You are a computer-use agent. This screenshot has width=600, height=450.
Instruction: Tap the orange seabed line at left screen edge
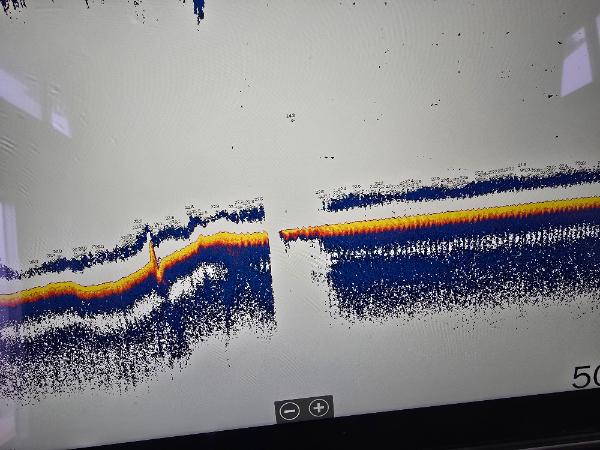point(5,297)
